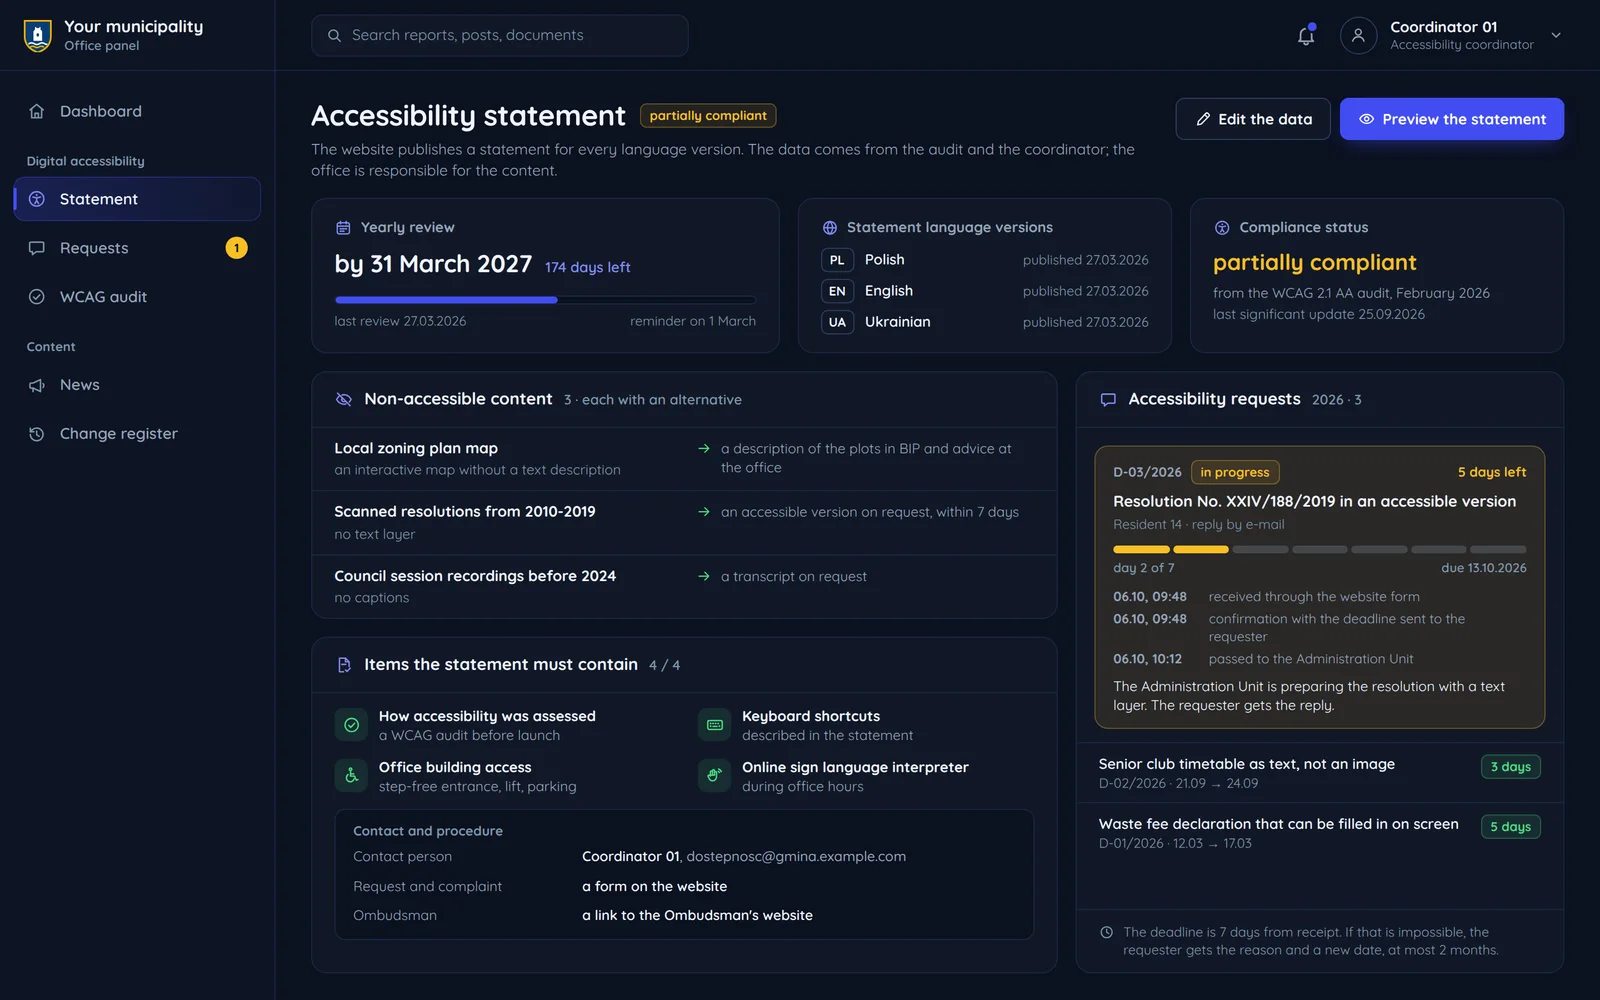Image resolution: width=1600 pixels, height=1000 pixels.
Task: Open the Local zoning plan map row
Action: click(x=684, y=459)
